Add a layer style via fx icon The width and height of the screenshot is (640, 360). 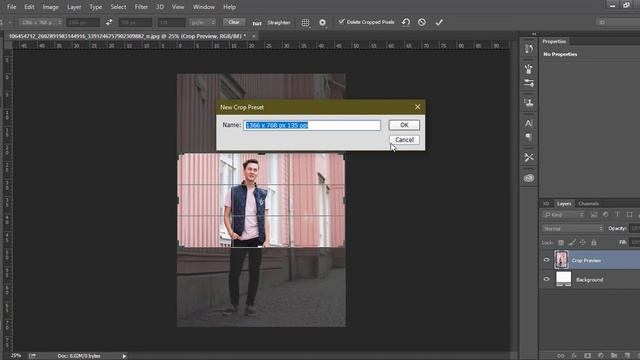coord(574,356)
